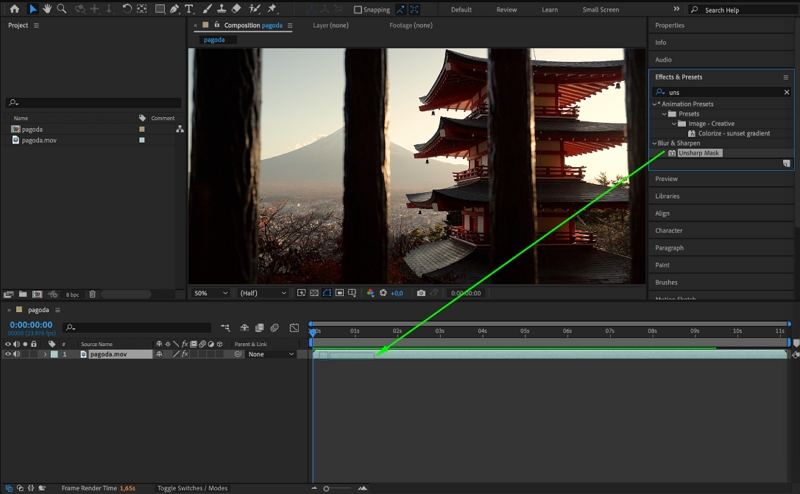Click the Puppet Pin tool
The image size is (800, 494).
pyautogui.click(x=271, y=9)
